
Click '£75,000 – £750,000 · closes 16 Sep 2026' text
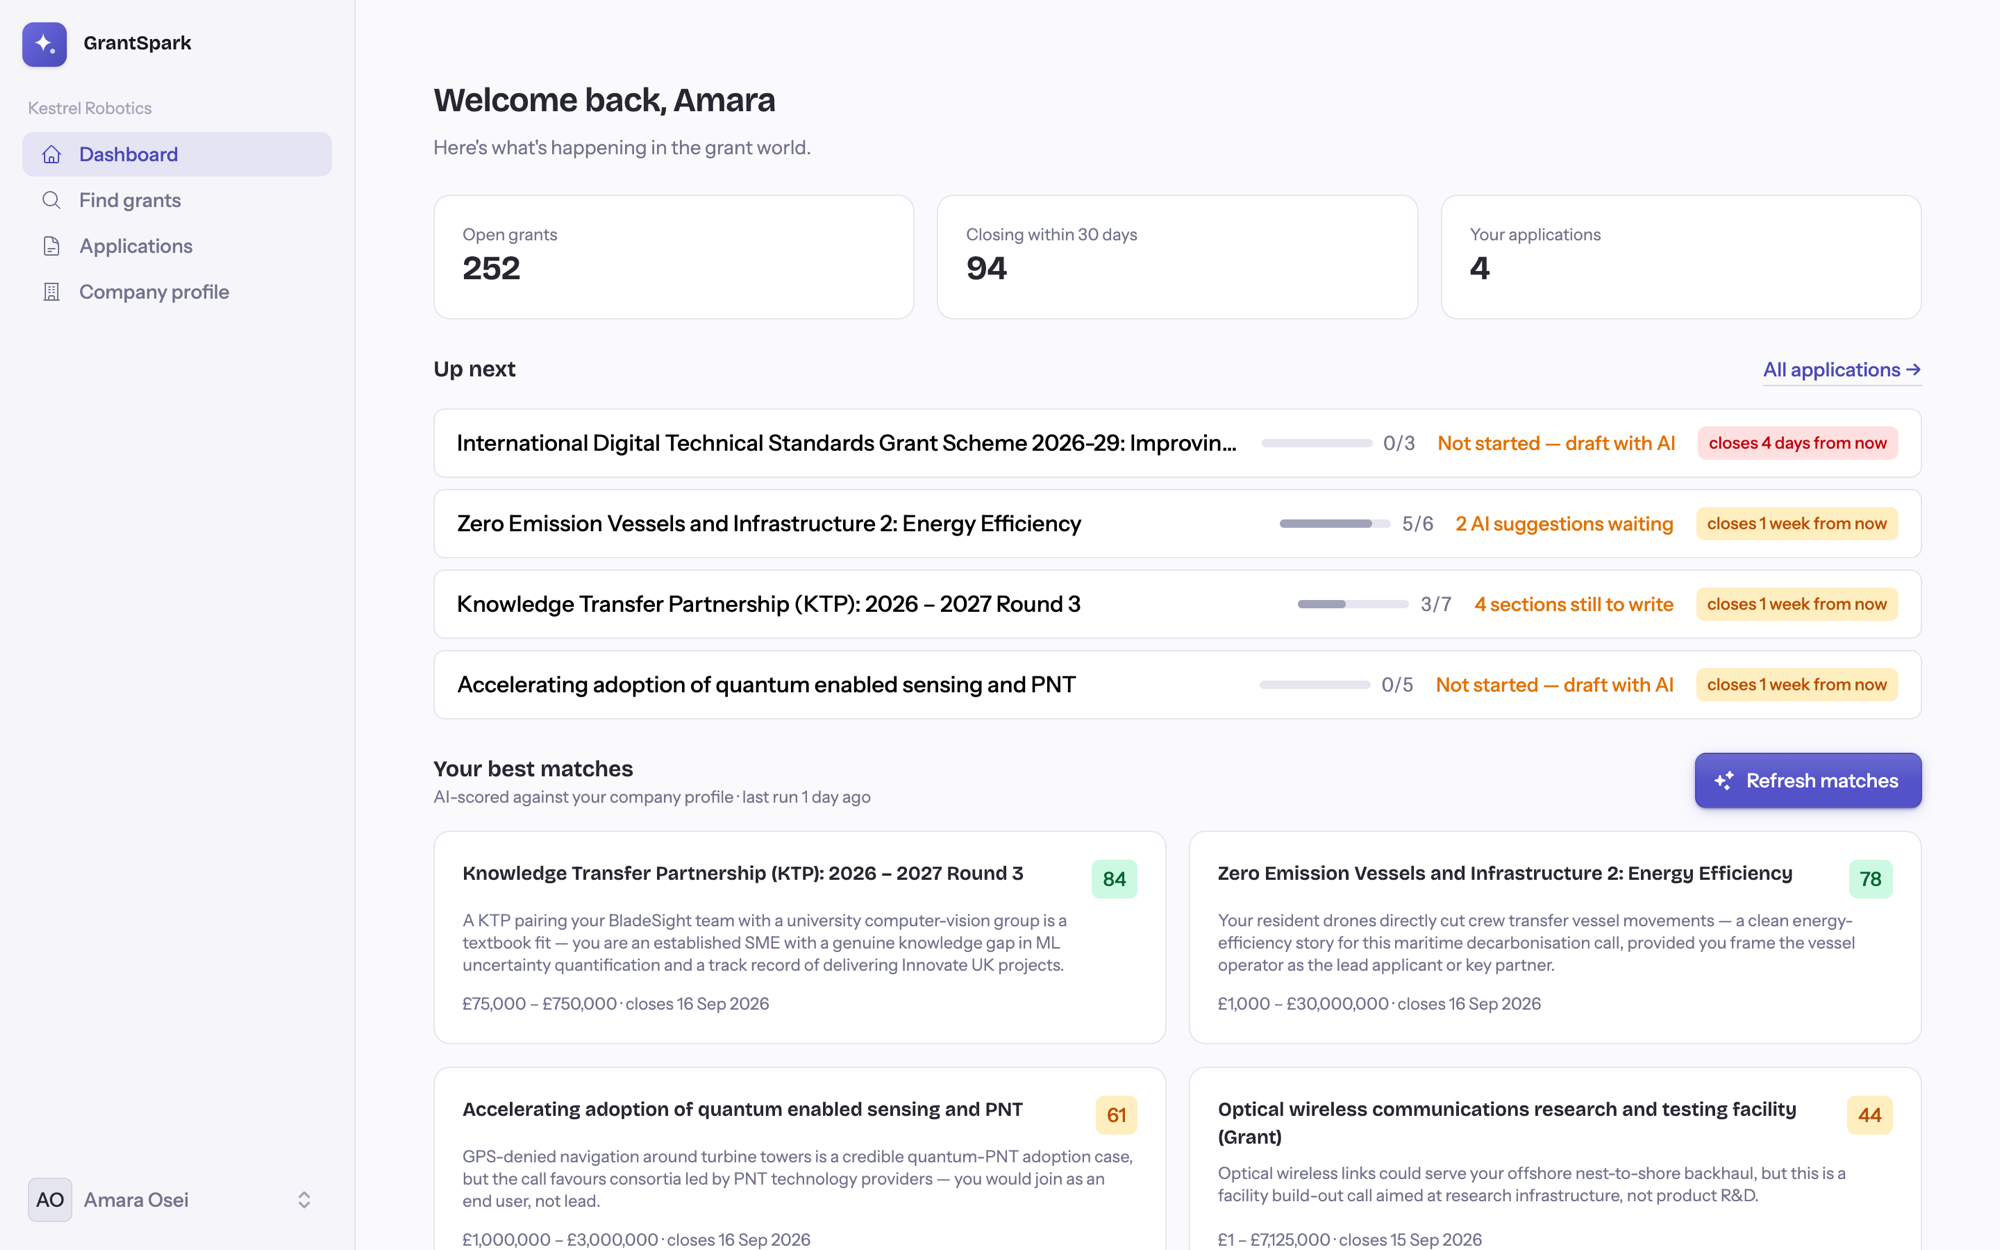pyautogui.click(x=616, y=1003)
